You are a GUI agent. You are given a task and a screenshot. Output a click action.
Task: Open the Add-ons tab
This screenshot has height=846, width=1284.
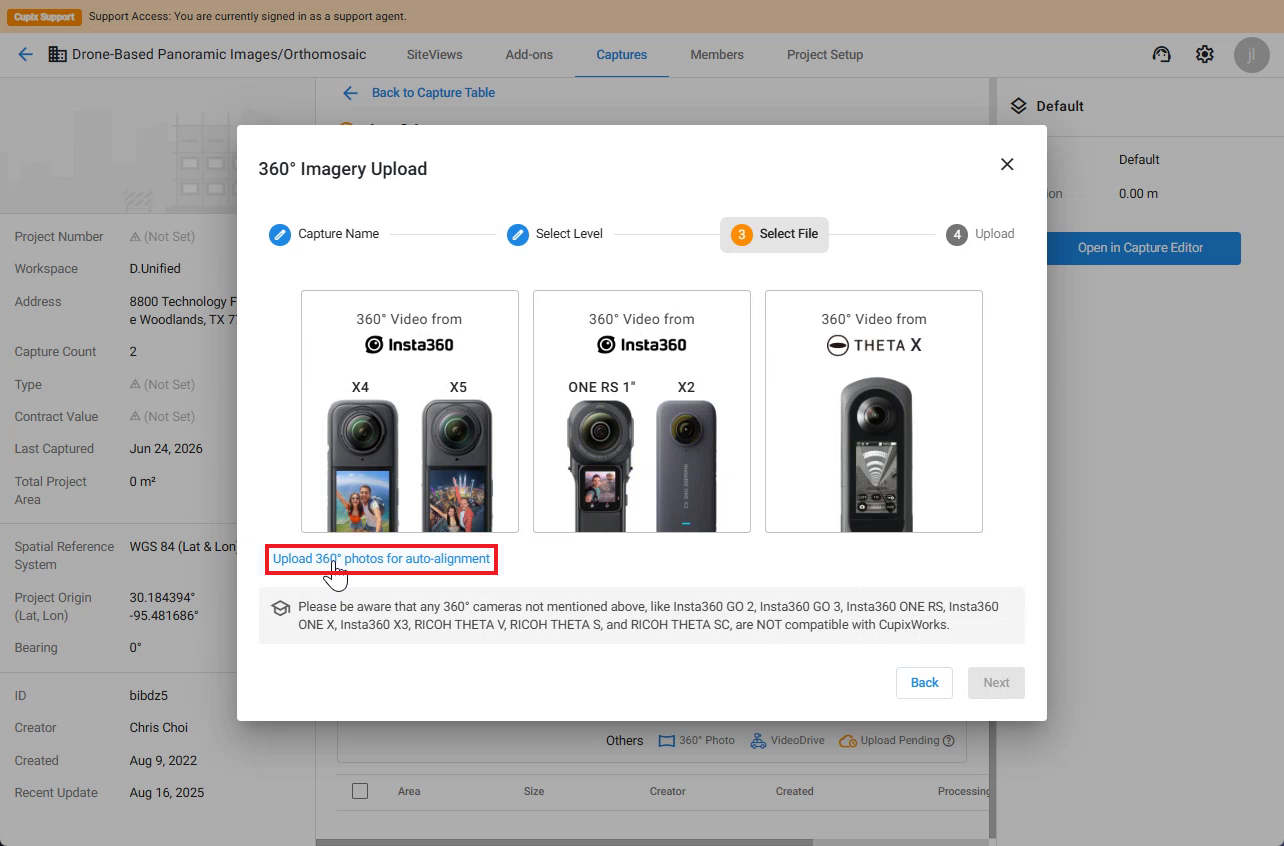[x=529, y=55]
